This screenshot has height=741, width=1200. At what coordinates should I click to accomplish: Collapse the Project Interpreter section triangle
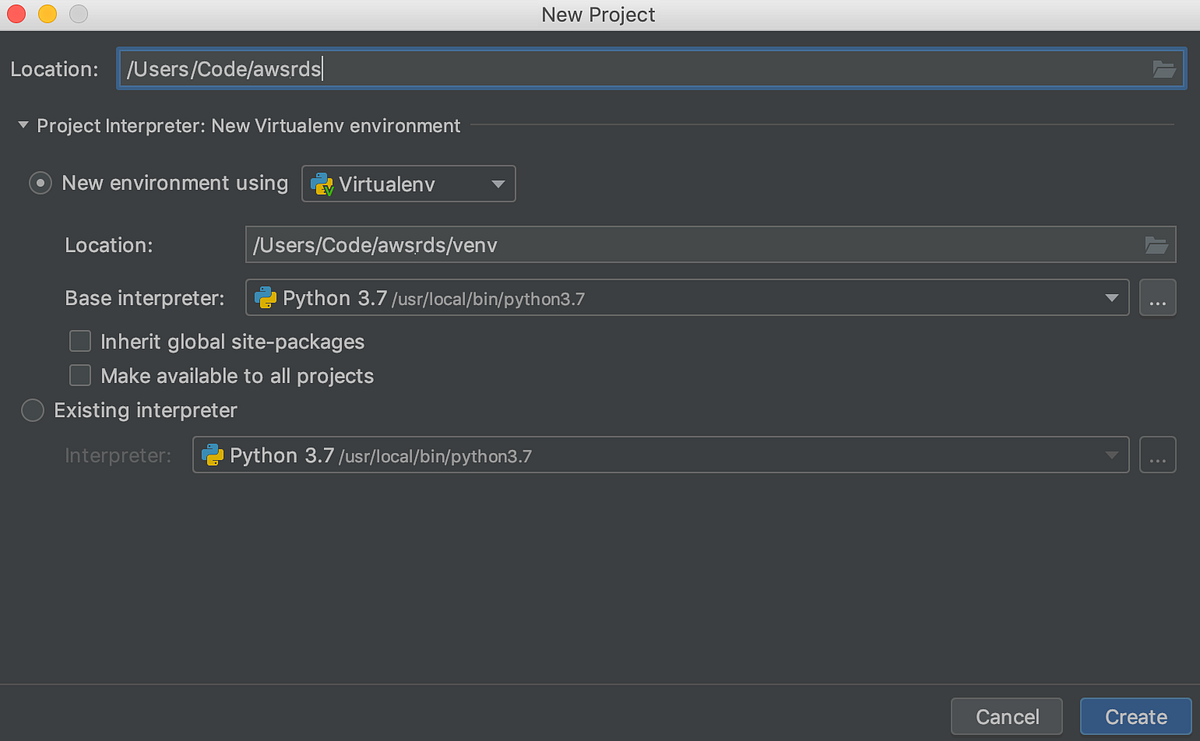pos(23,126)
